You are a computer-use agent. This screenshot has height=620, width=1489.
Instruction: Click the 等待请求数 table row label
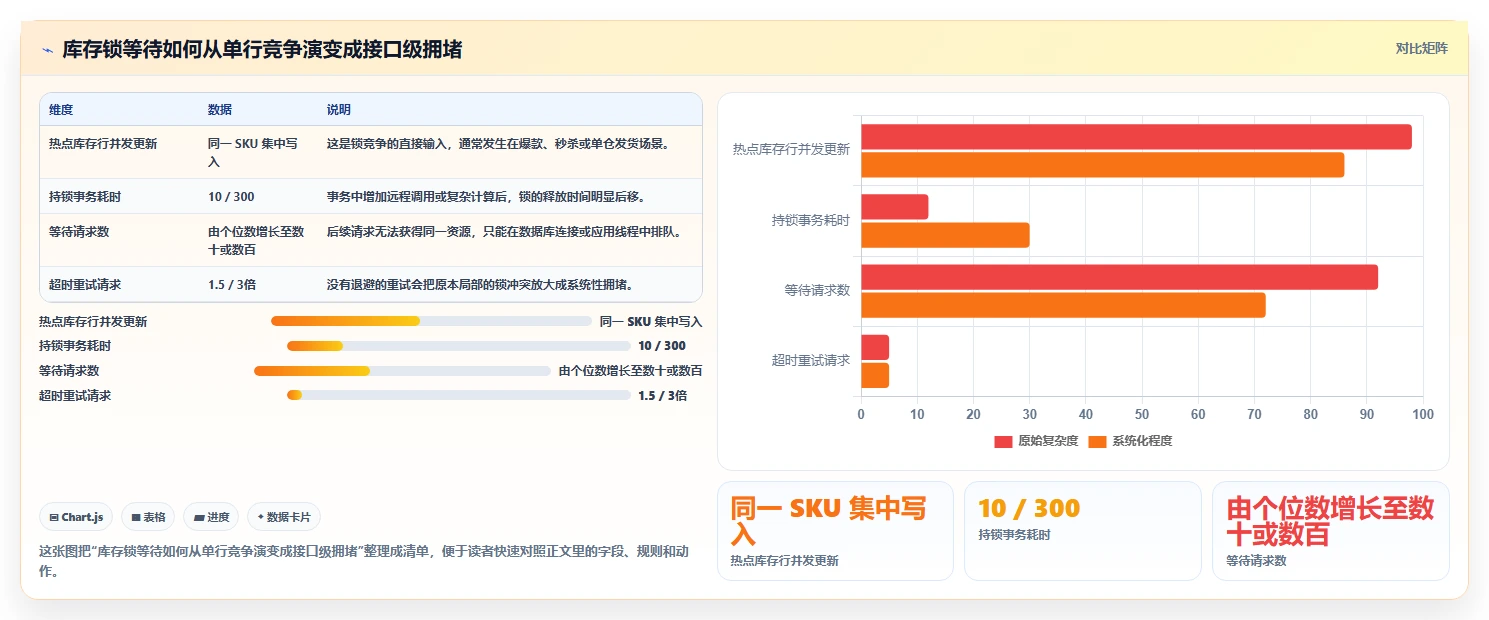coord(79,232)
